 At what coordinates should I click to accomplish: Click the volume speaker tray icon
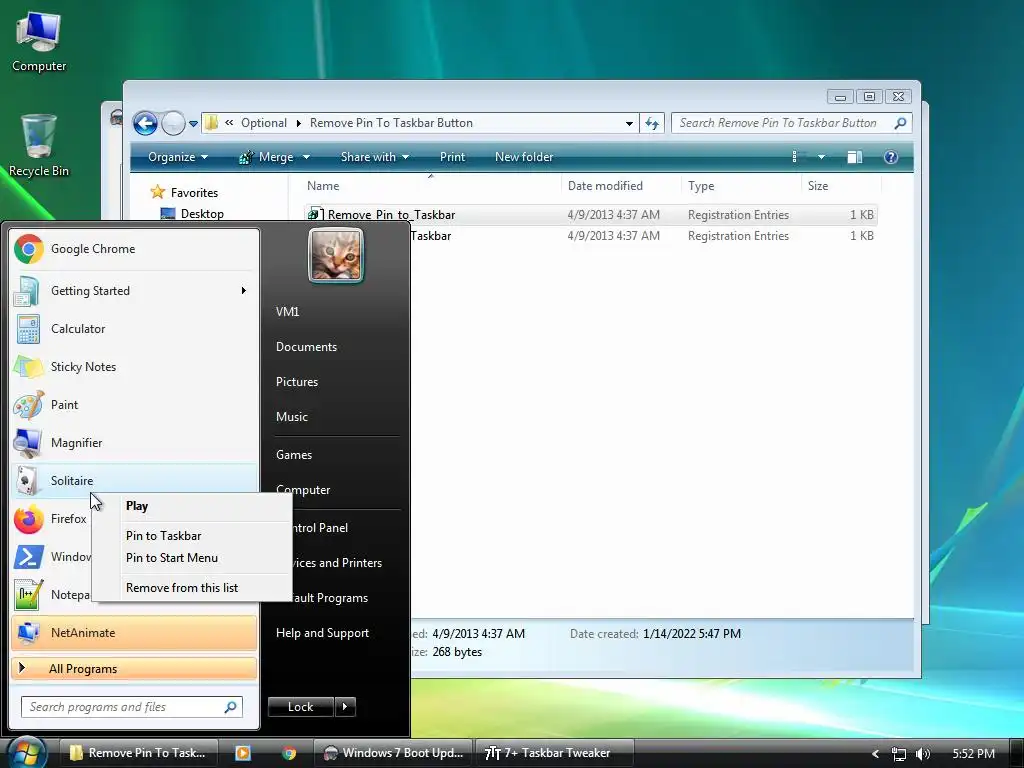[923, 754]
